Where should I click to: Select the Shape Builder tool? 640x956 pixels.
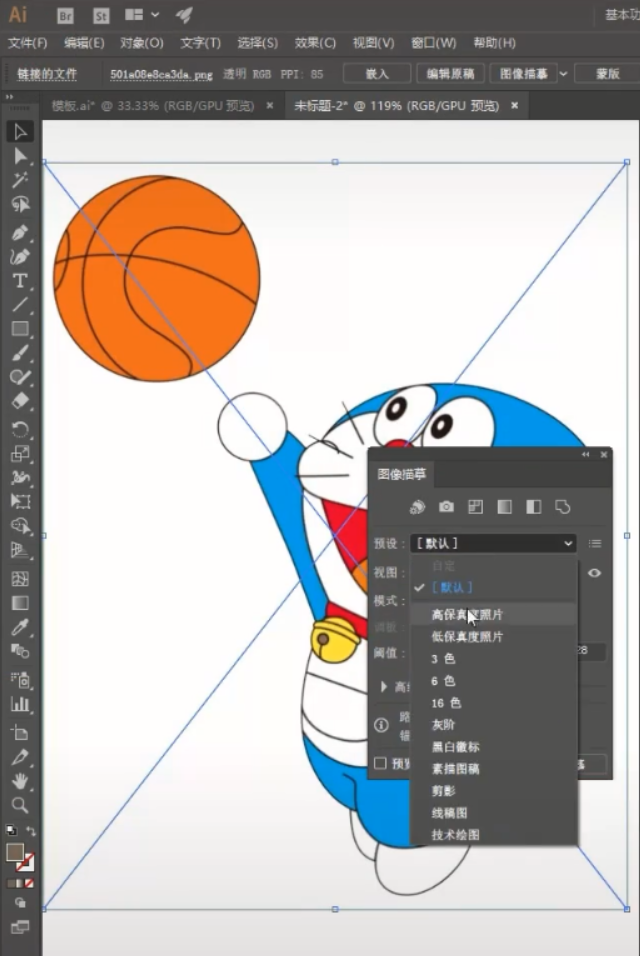click(20, 526)
